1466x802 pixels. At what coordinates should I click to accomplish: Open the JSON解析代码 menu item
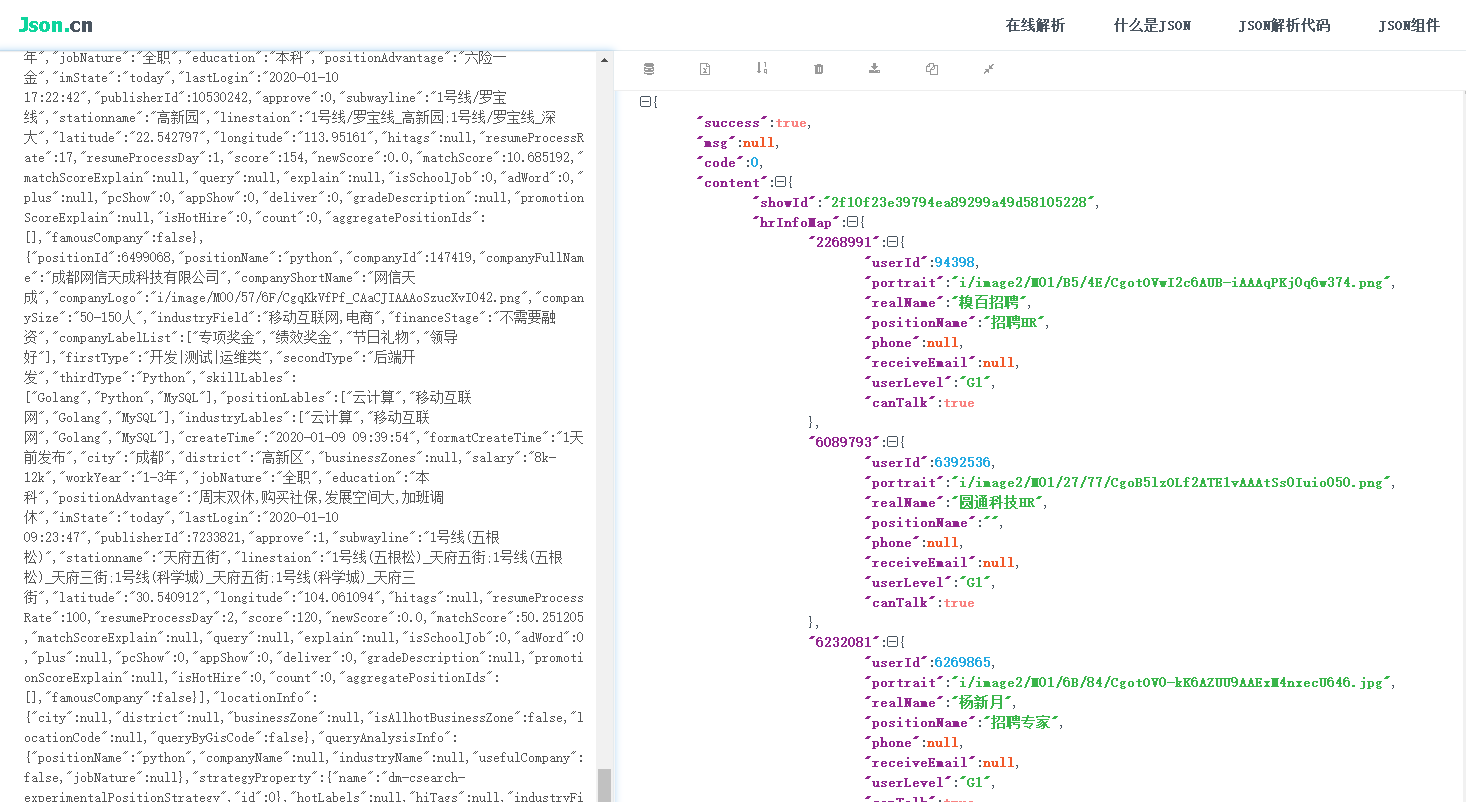(x=1284, y=26)
